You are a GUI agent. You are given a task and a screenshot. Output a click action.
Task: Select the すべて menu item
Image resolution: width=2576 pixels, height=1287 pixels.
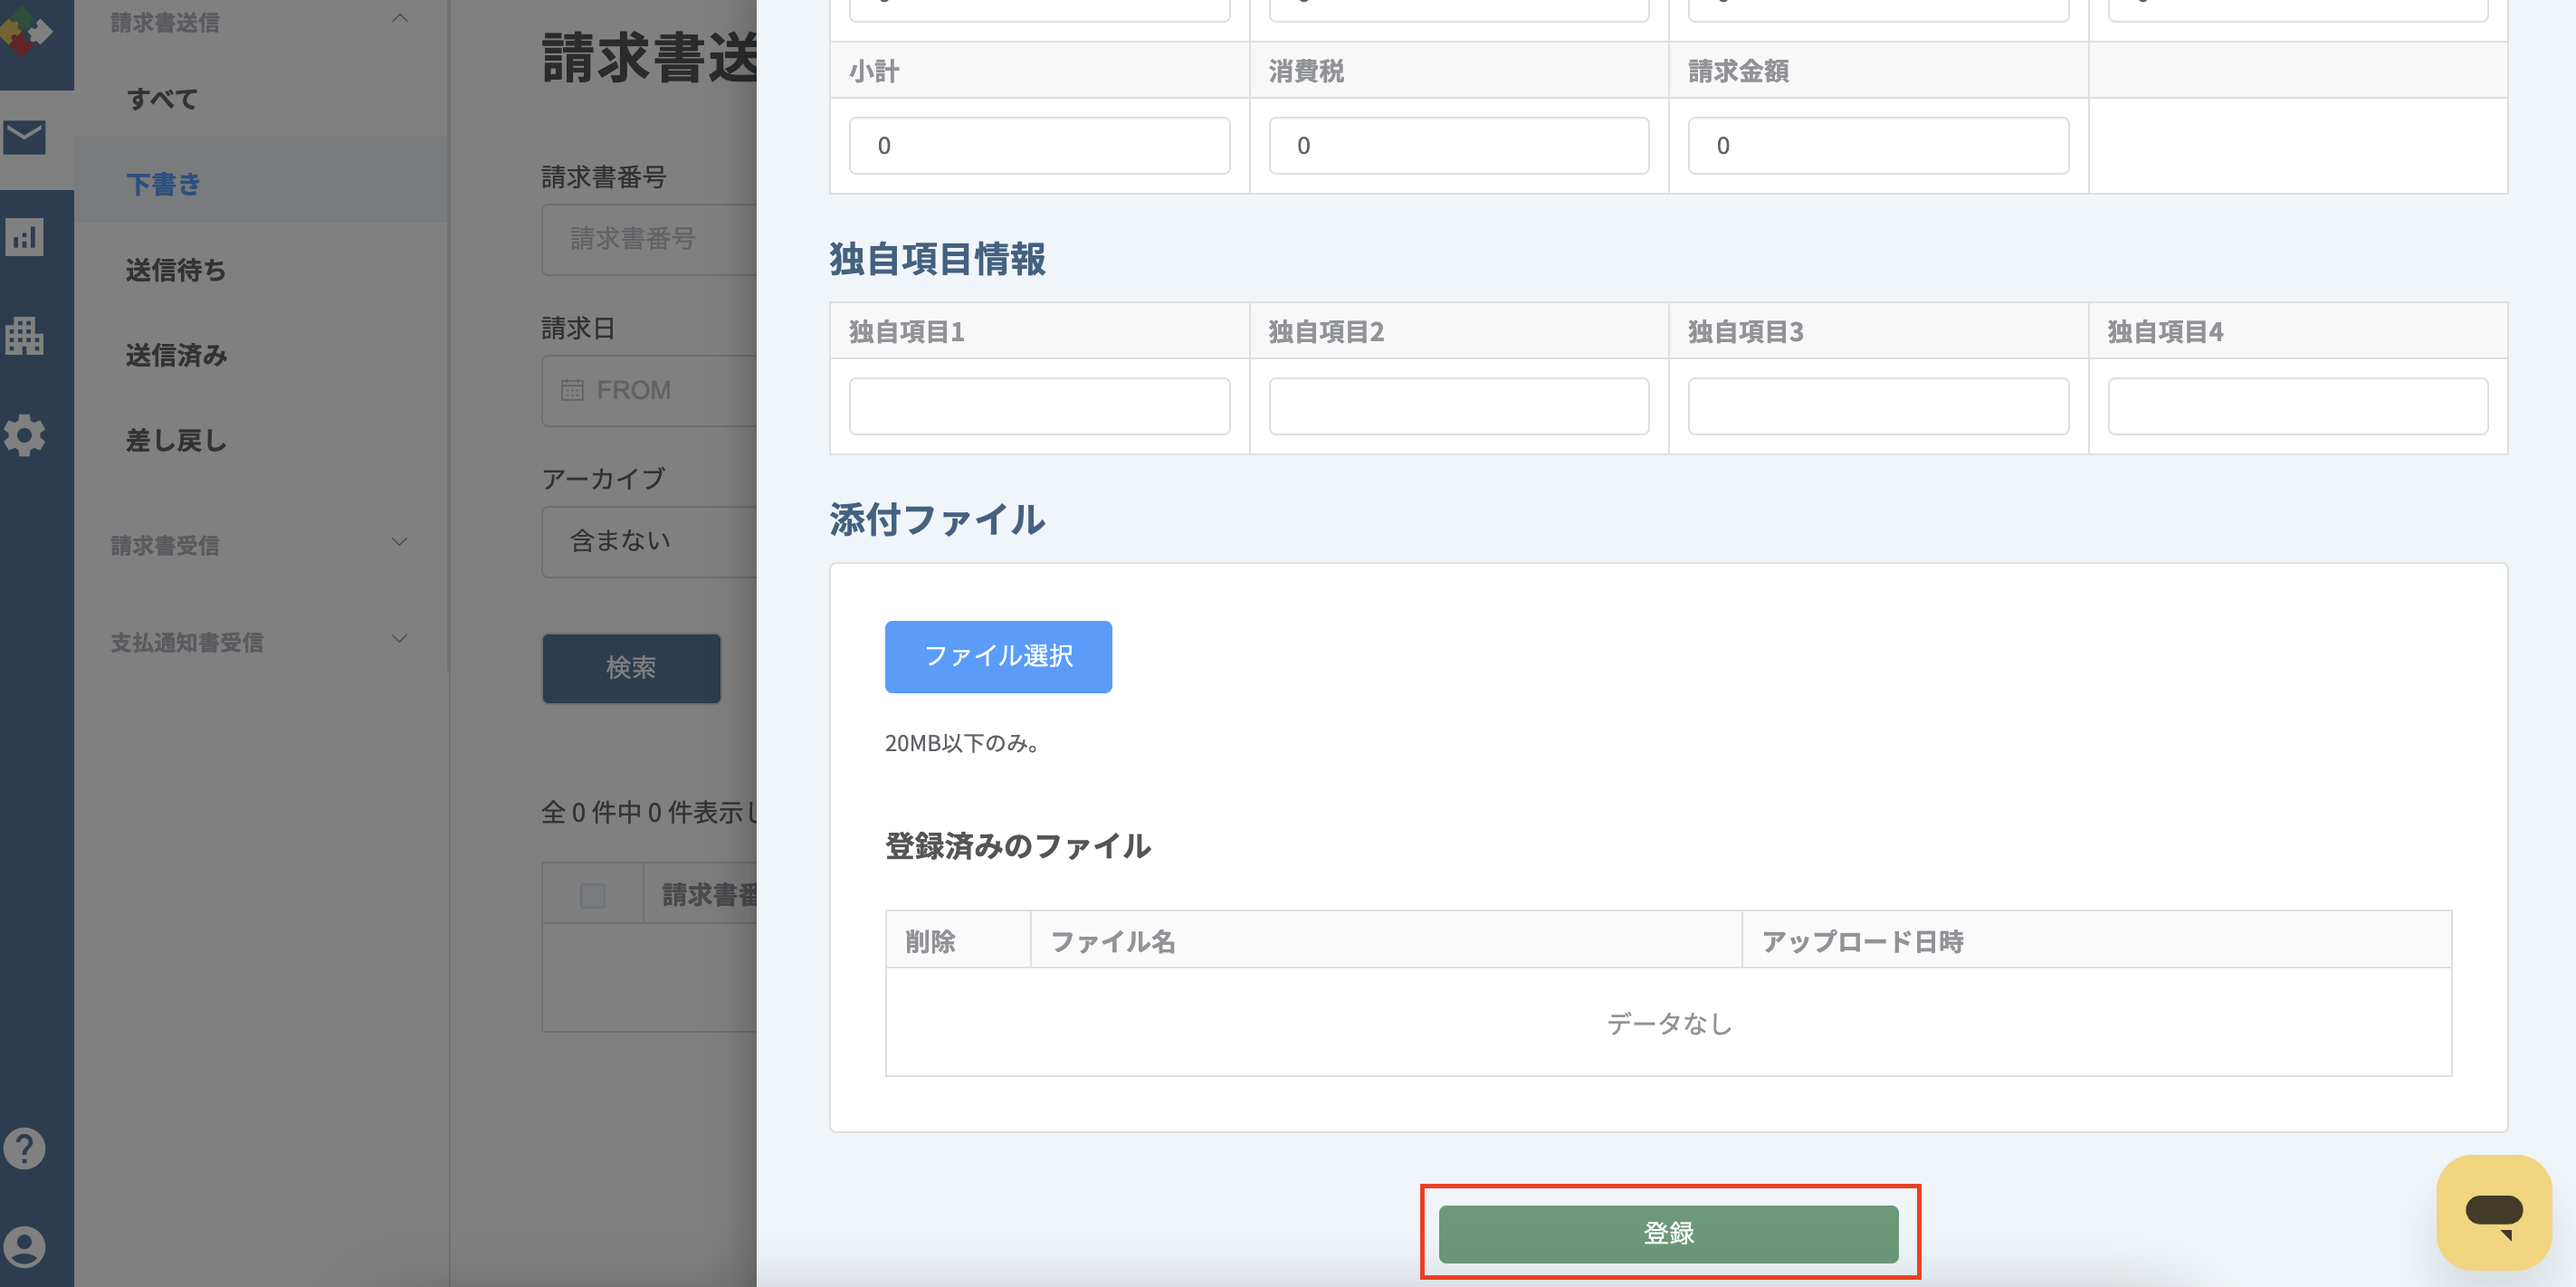coord(162,99)
